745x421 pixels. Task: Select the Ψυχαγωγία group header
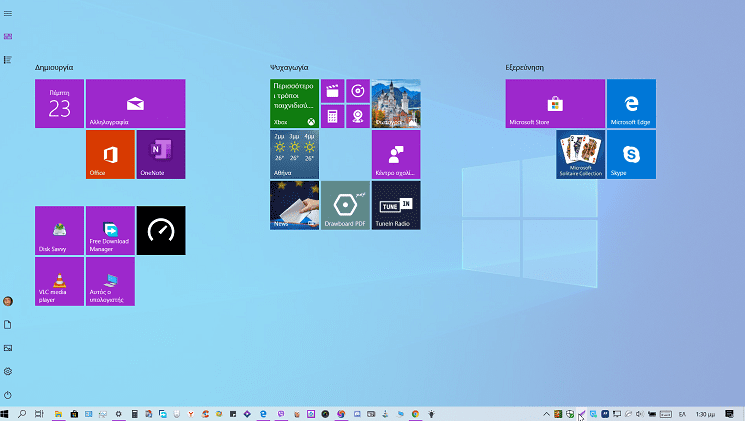pos(289,67)
